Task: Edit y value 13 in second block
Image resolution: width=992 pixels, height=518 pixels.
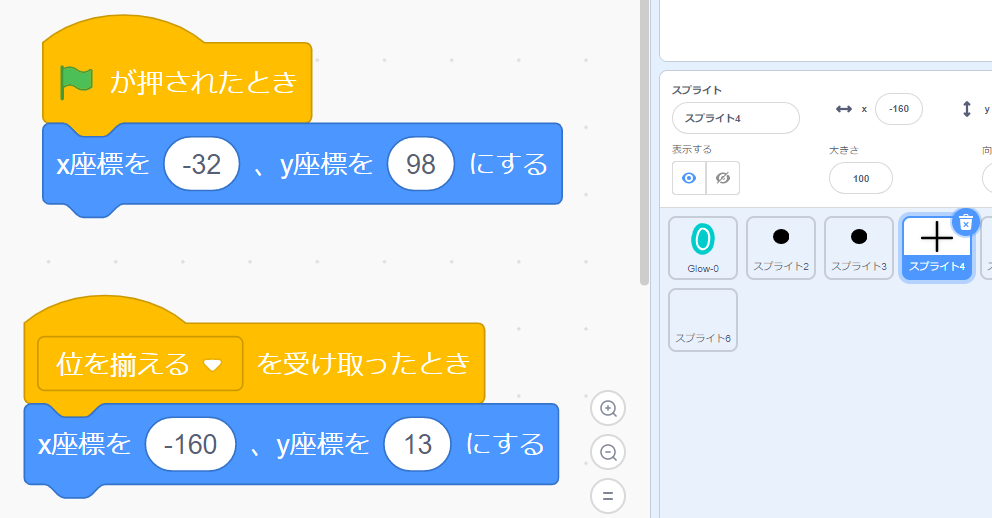Action: coord(418,444)
